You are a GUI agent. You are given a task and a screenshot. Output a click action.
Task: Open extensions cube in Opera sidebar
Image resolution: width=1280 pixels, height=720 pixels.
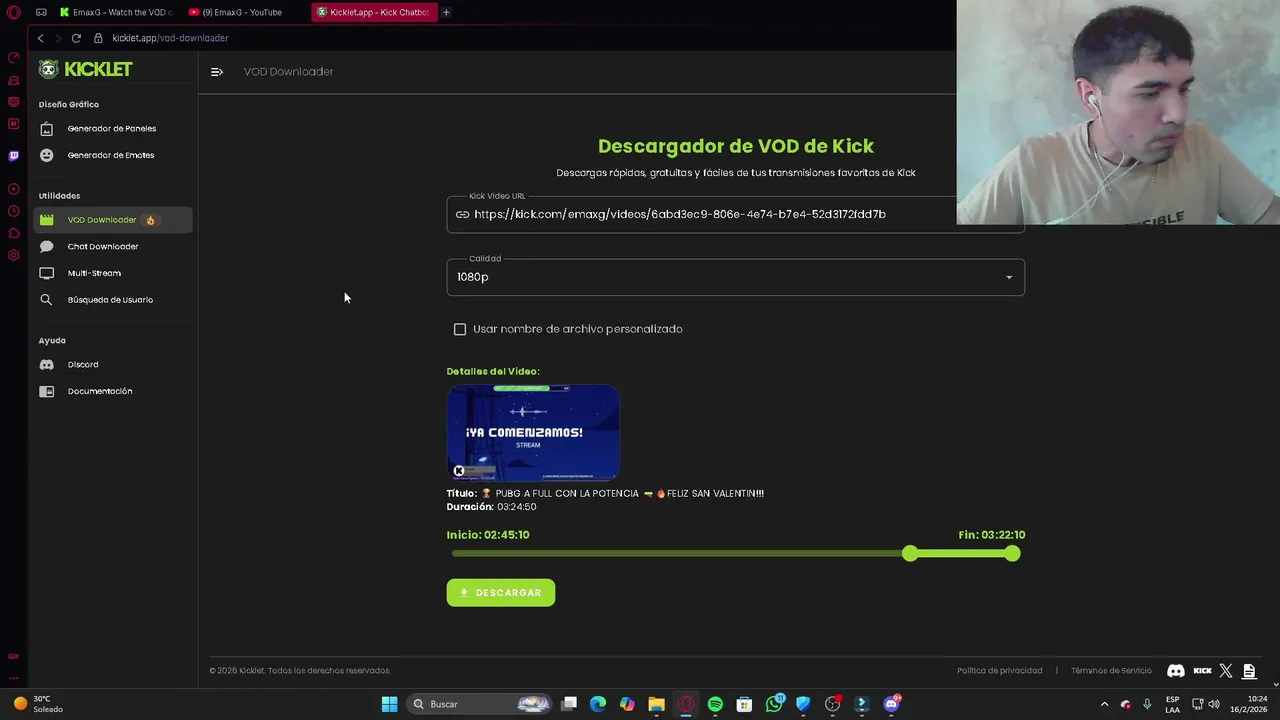[x=14, y=233]
